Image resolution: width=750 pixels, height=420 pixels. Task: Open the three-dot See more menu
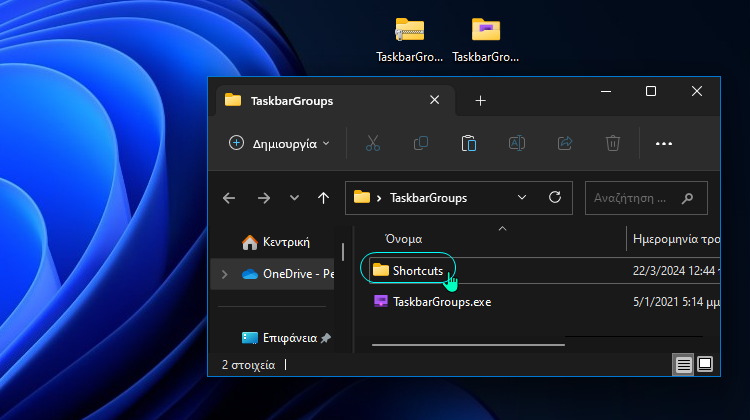pyautogui.click(x=664, y=144)
